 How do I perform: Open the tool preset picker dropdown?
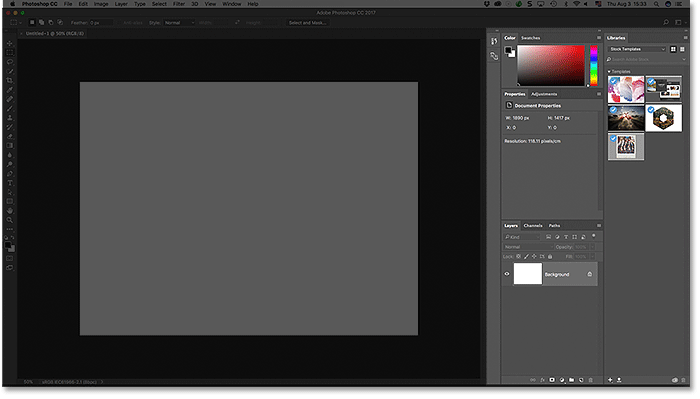(x=16, y=23)
